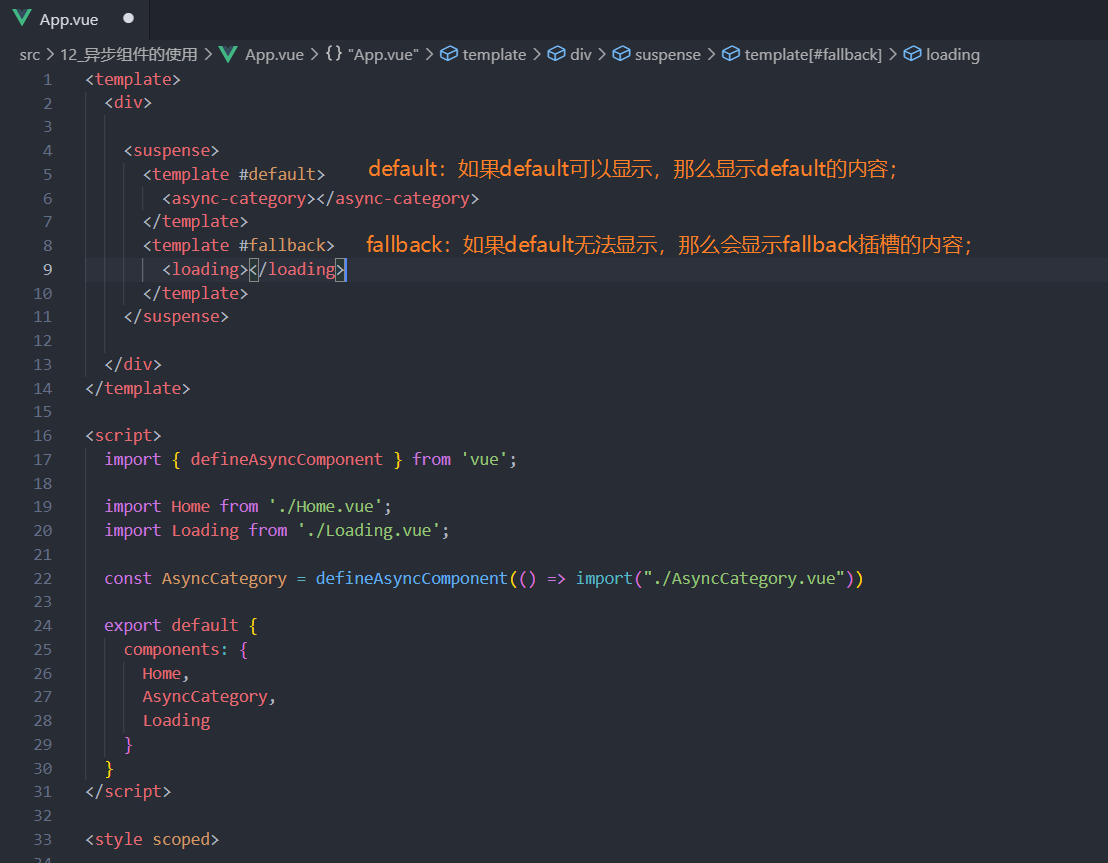Click the Vue icon beside App.vue in breadcrumbs

pos(227,54)
